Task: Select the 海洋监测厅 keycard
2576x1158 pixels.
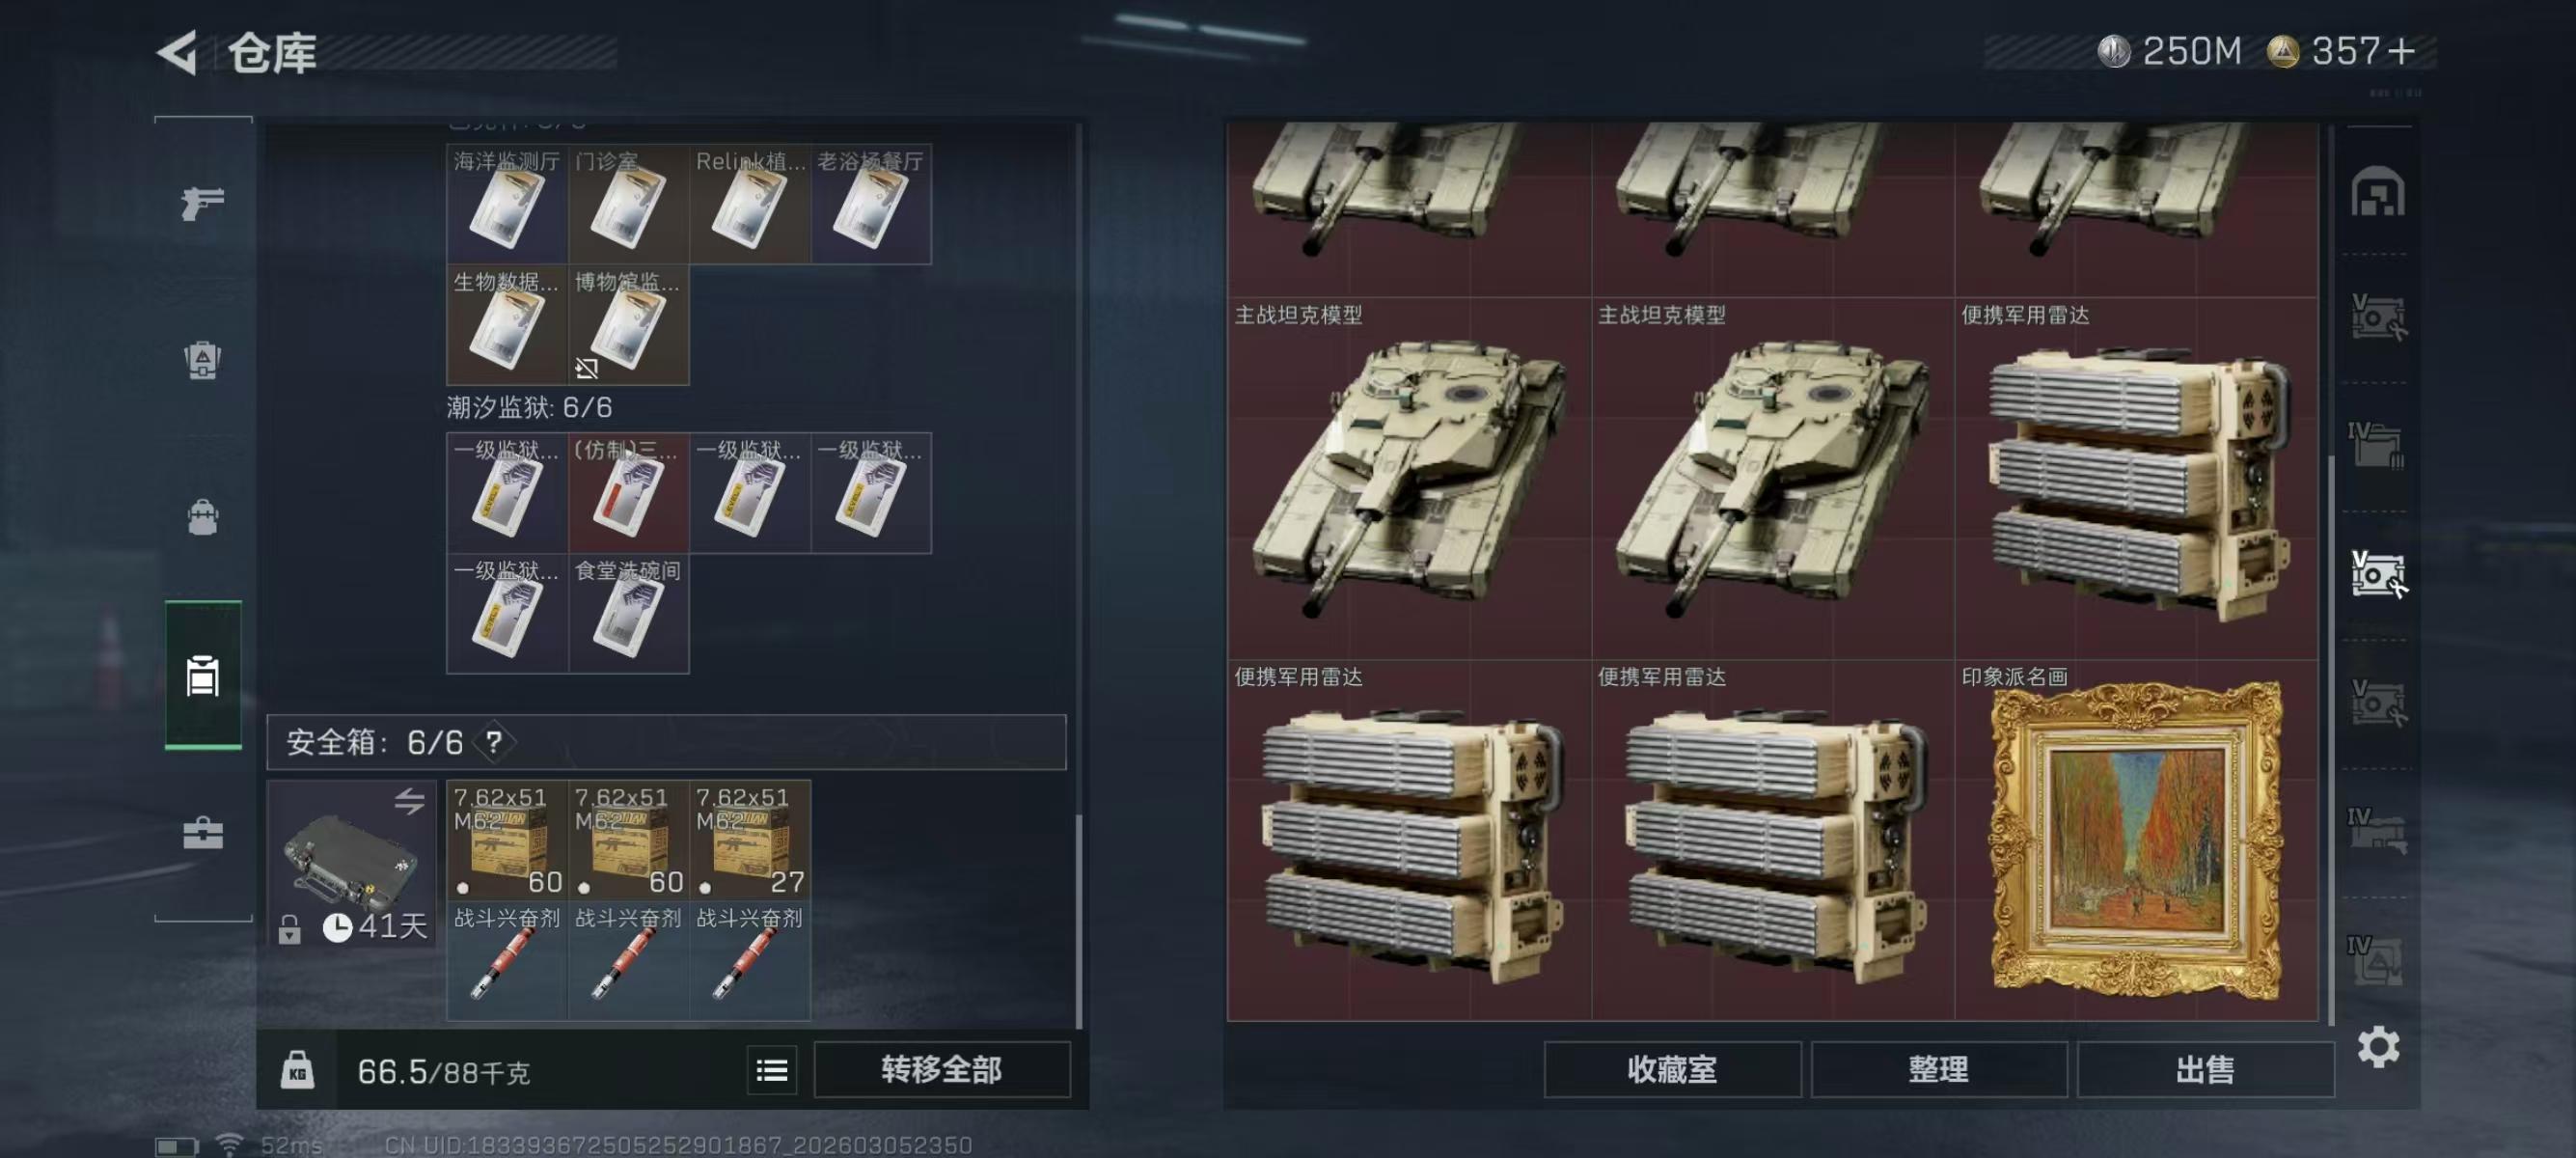Action: tap(507, 203)
